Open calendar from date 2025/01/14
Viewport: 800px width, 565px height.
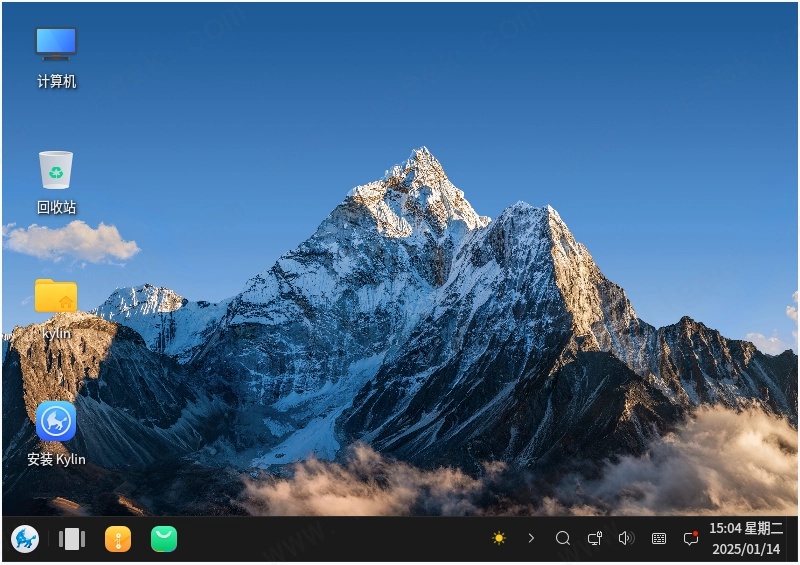746,549
